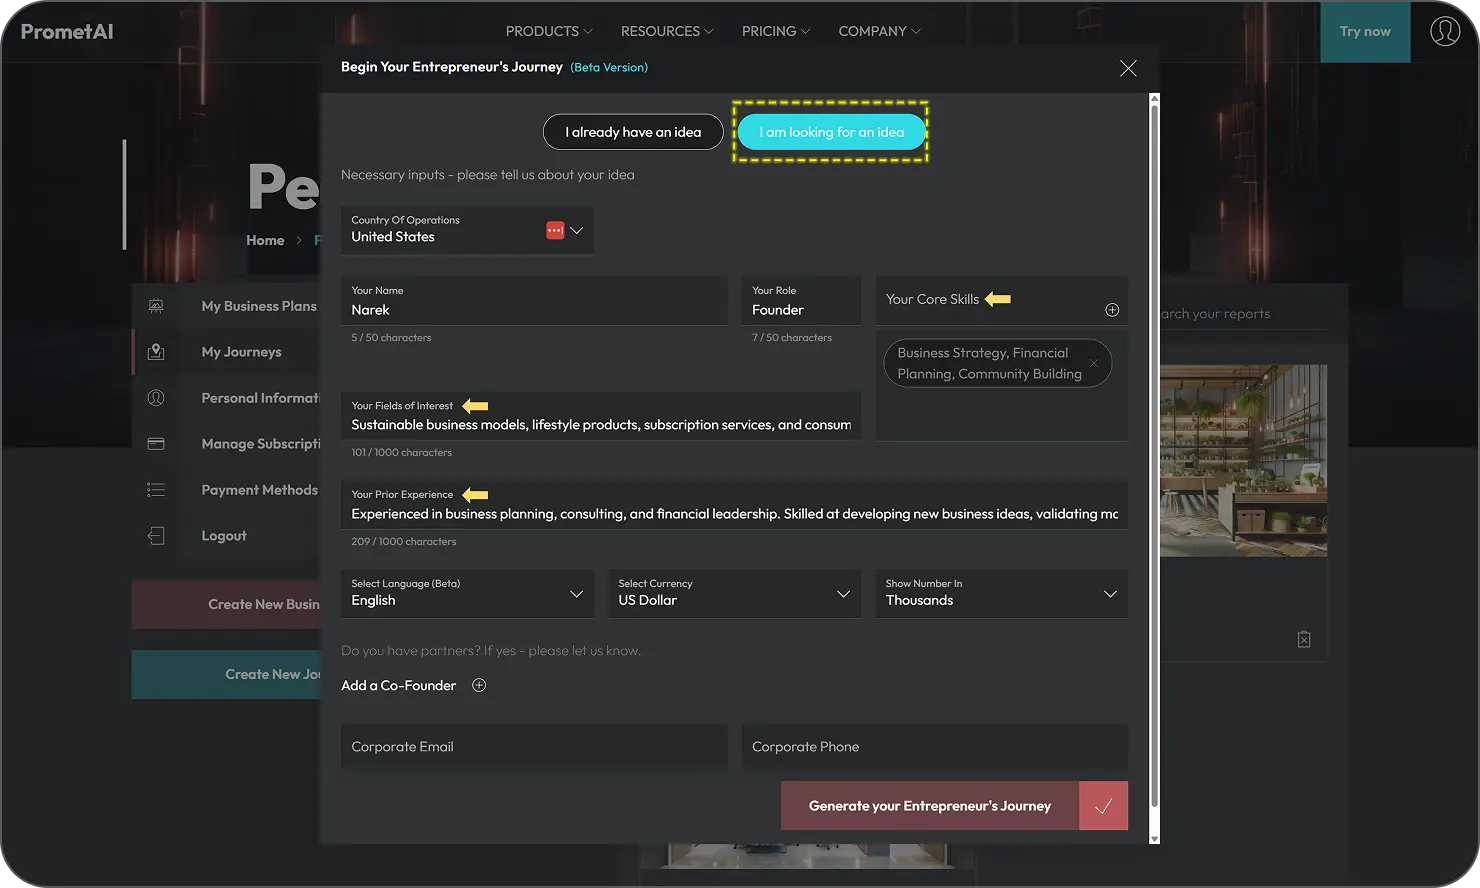This screenshot has width=1480, height=888.
Task: Click the Corporate Email input field
Action: pyautogui.click(x=534, y=747)
